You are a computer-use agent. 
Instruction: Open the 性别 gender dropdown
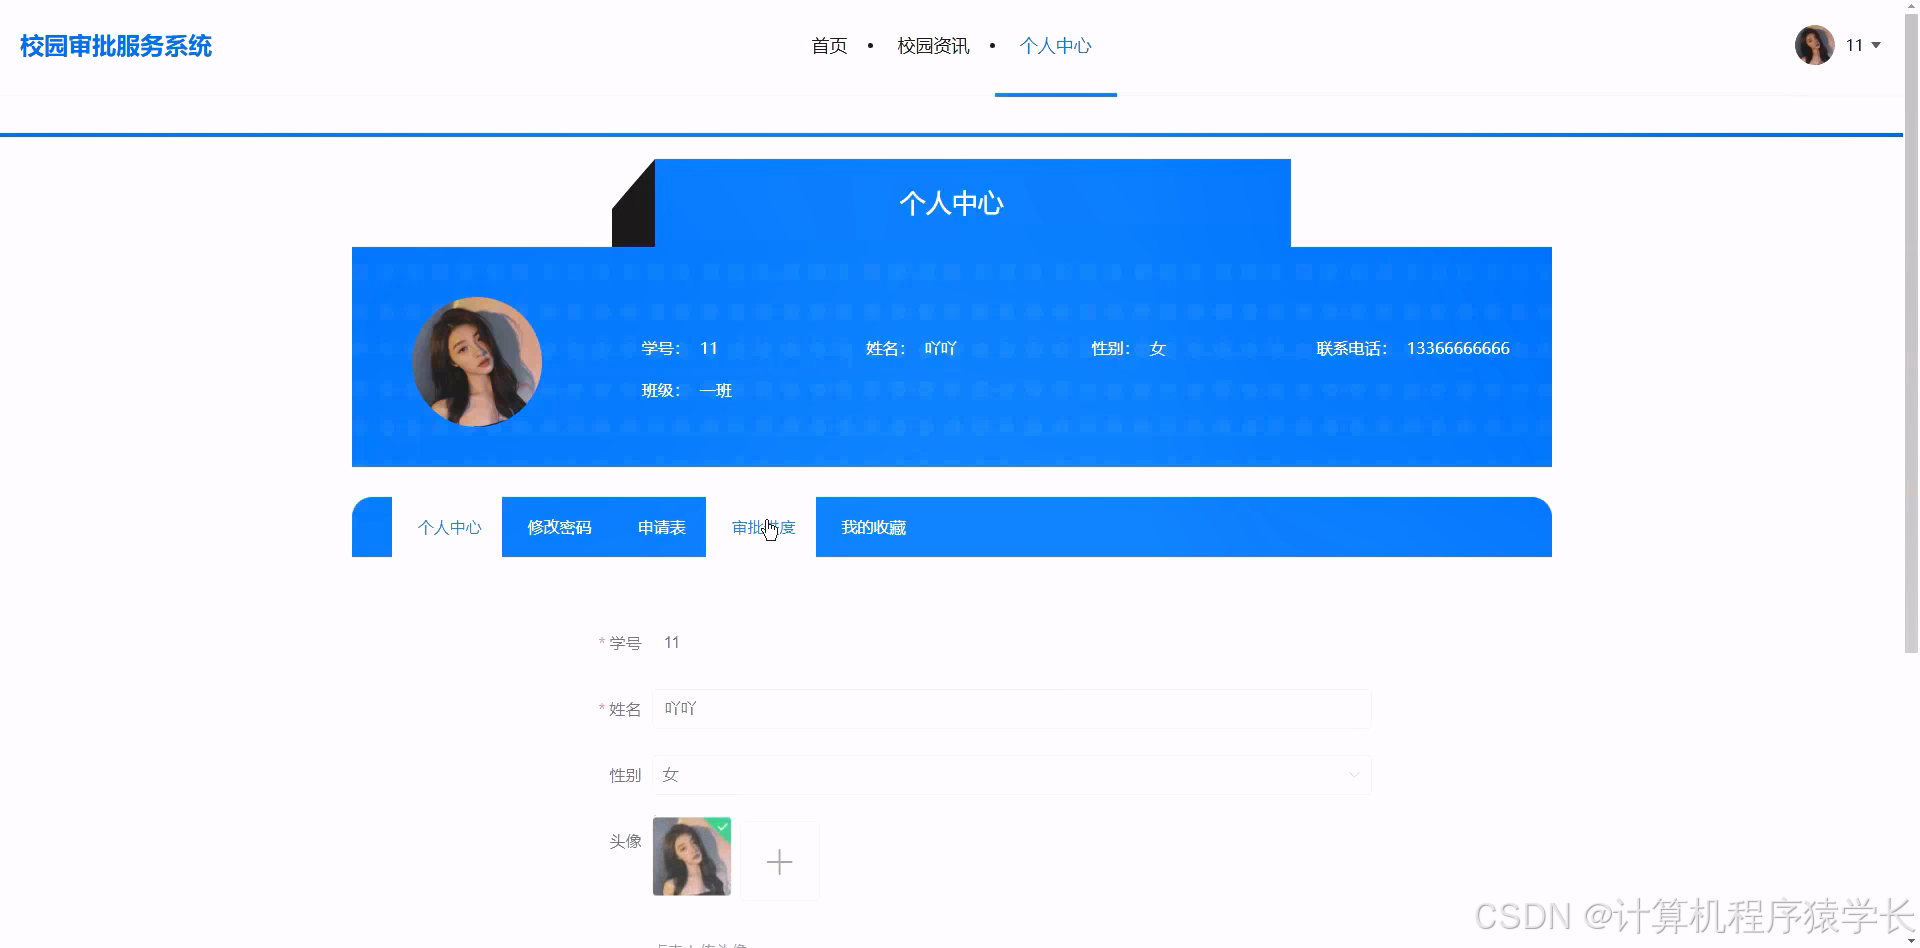tap(1010, 774)
